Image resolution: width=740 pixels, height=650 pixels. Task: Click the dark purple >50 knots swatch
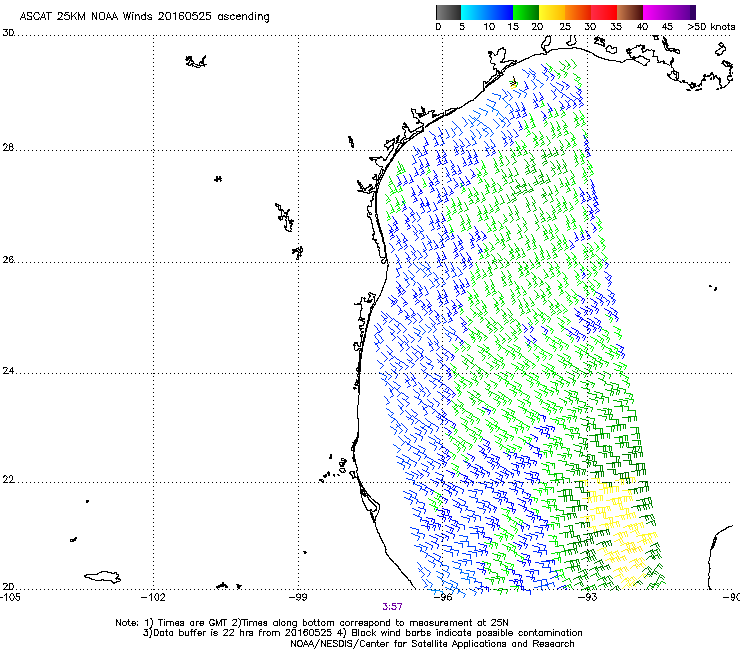692,12
